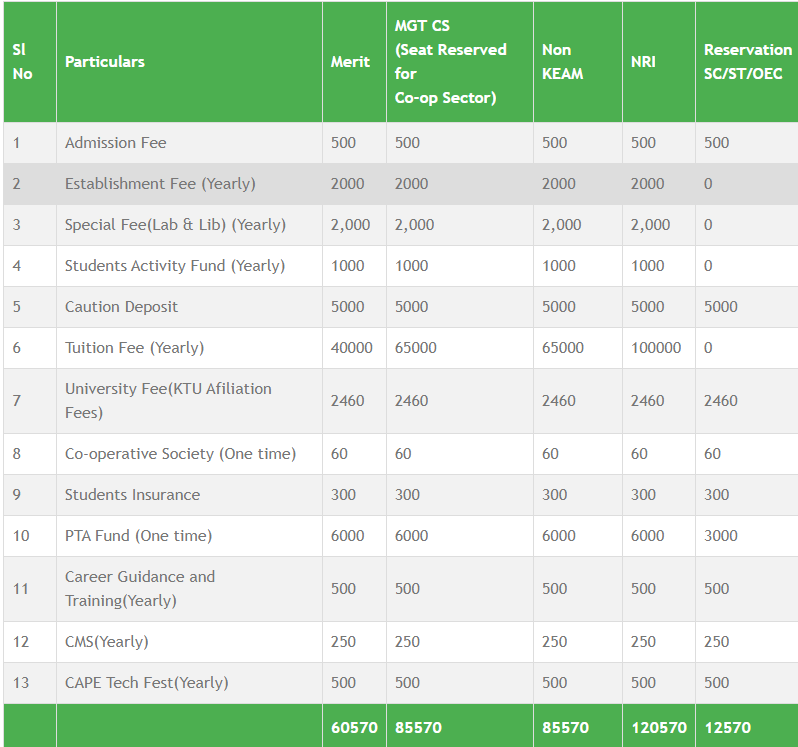This screenshot has height=747, width=798.
Task: Select the NRI tuition value 100000
Action: tap(656, 348)
